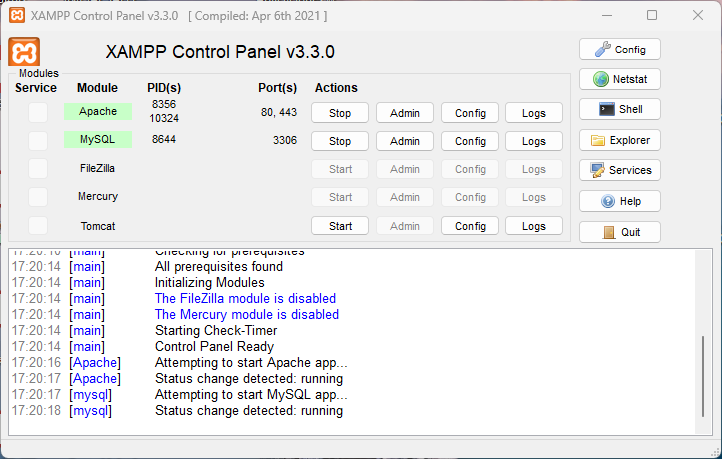
Task: Open the Config wrench button
Action: (x=619, y=49)
